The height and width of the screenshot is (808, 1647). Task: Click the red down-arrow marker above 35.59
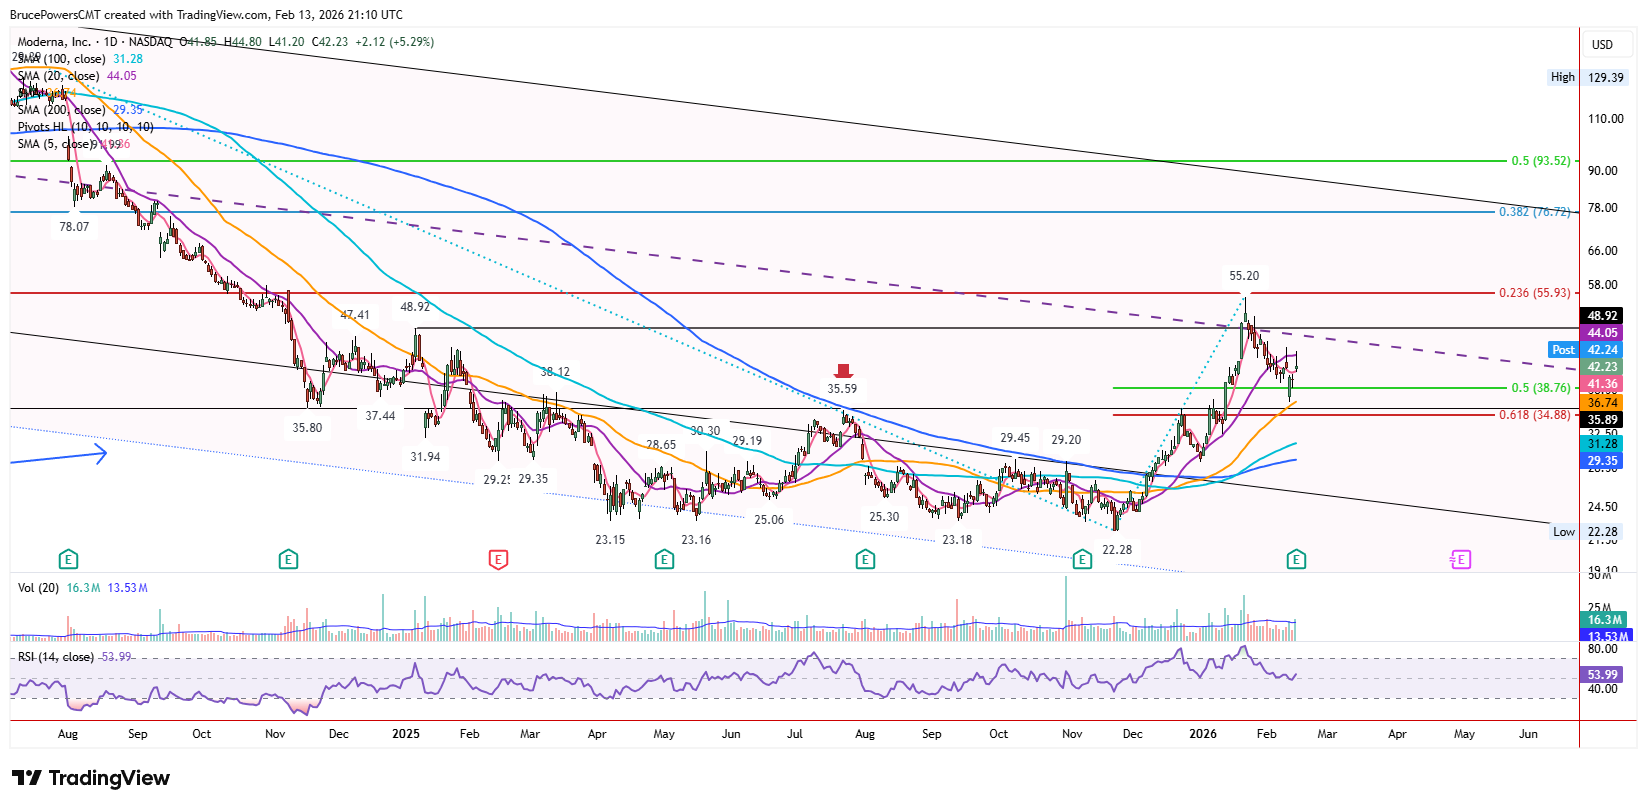pyautogui.click(x=843, y=371)
